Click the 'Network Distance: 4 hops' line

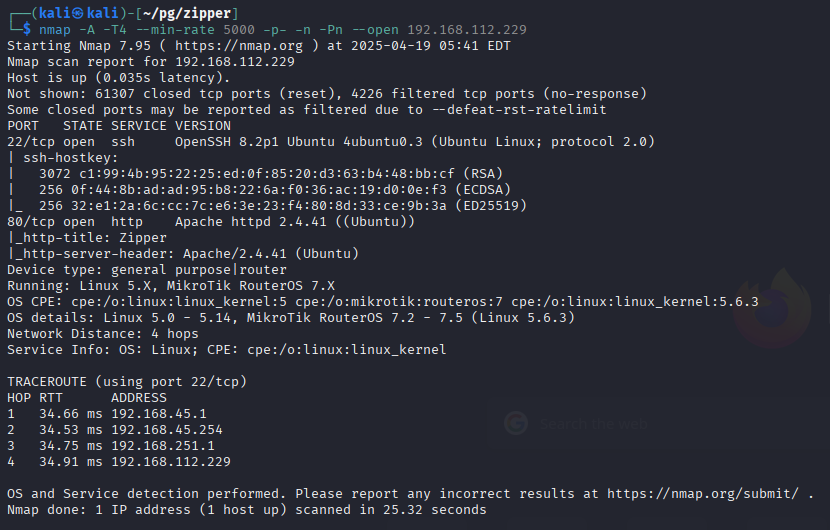click(103, 334)
